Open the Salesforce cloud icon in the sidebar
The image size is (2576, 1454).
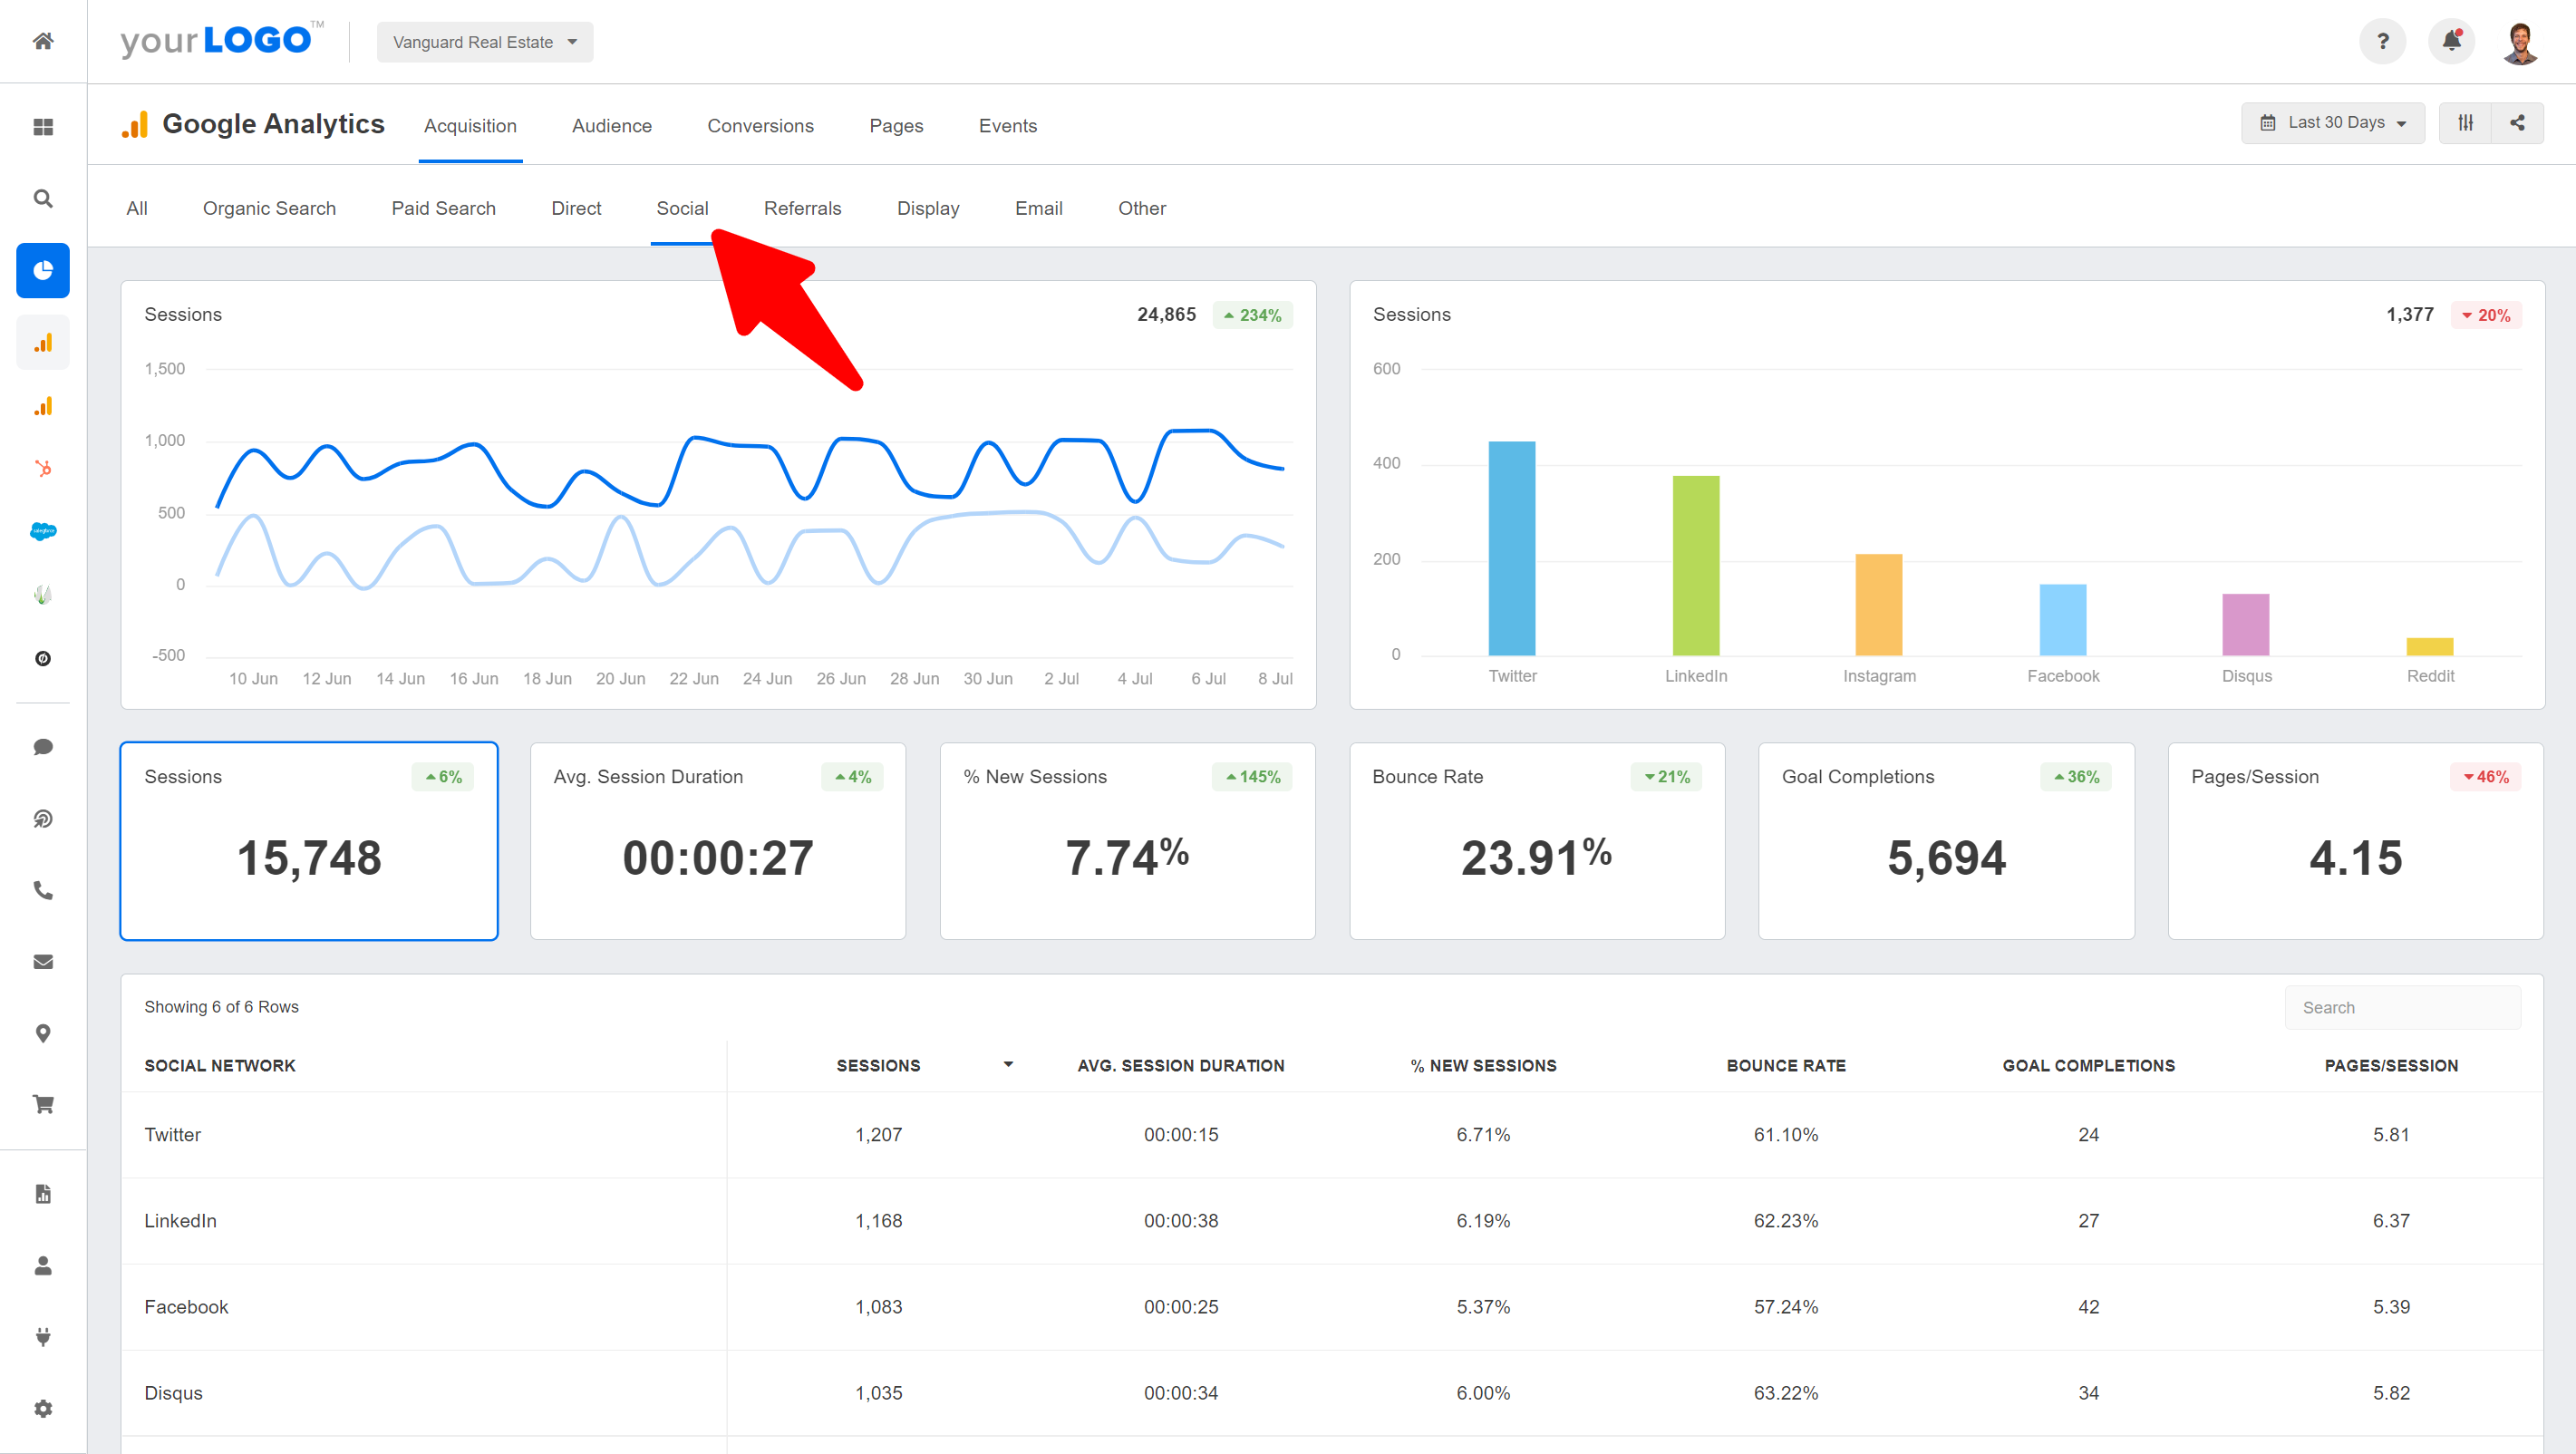(43, 531)
